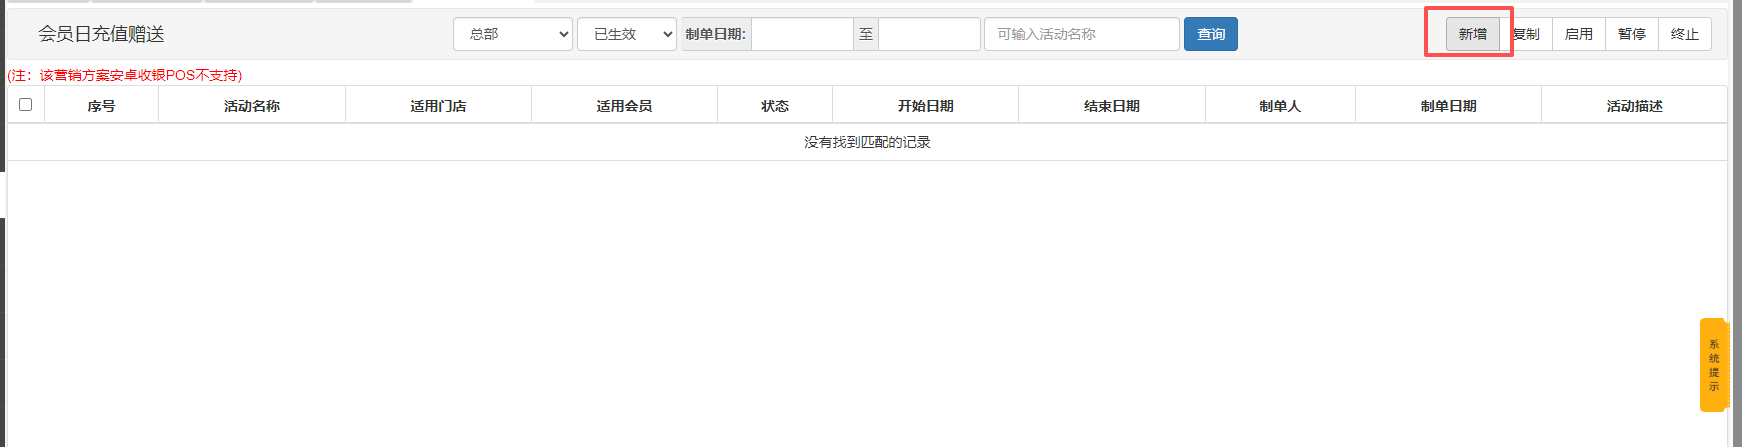Sort by 开始日期 column header
The height and width of the screenshot is (447, 1742).
tap(925, 106)
